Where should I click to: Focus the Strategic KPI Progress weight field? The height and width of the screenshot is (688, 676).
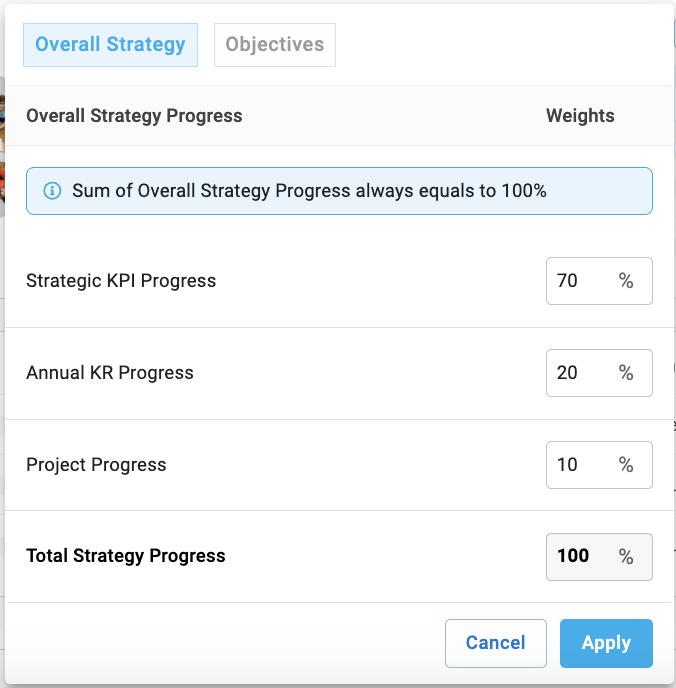(x=599, y=281)
